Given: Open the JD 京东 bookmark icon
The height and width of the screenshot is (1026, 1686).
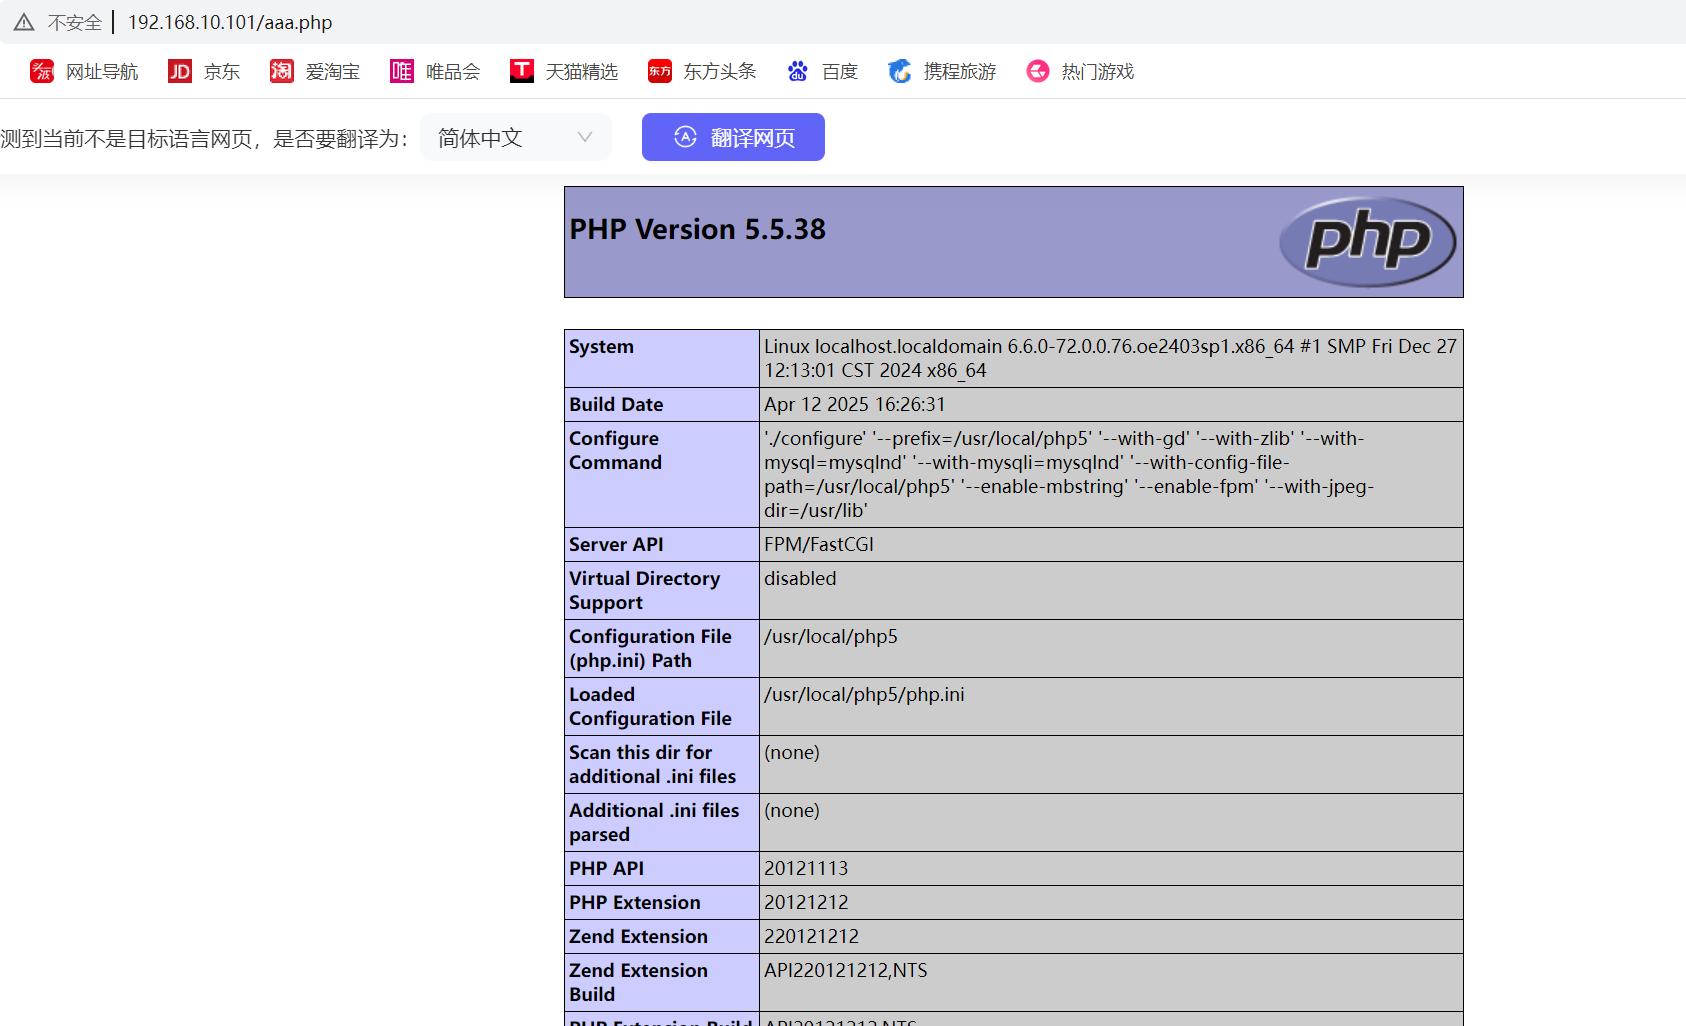Looking at the screenshot, I should [180, 71].
